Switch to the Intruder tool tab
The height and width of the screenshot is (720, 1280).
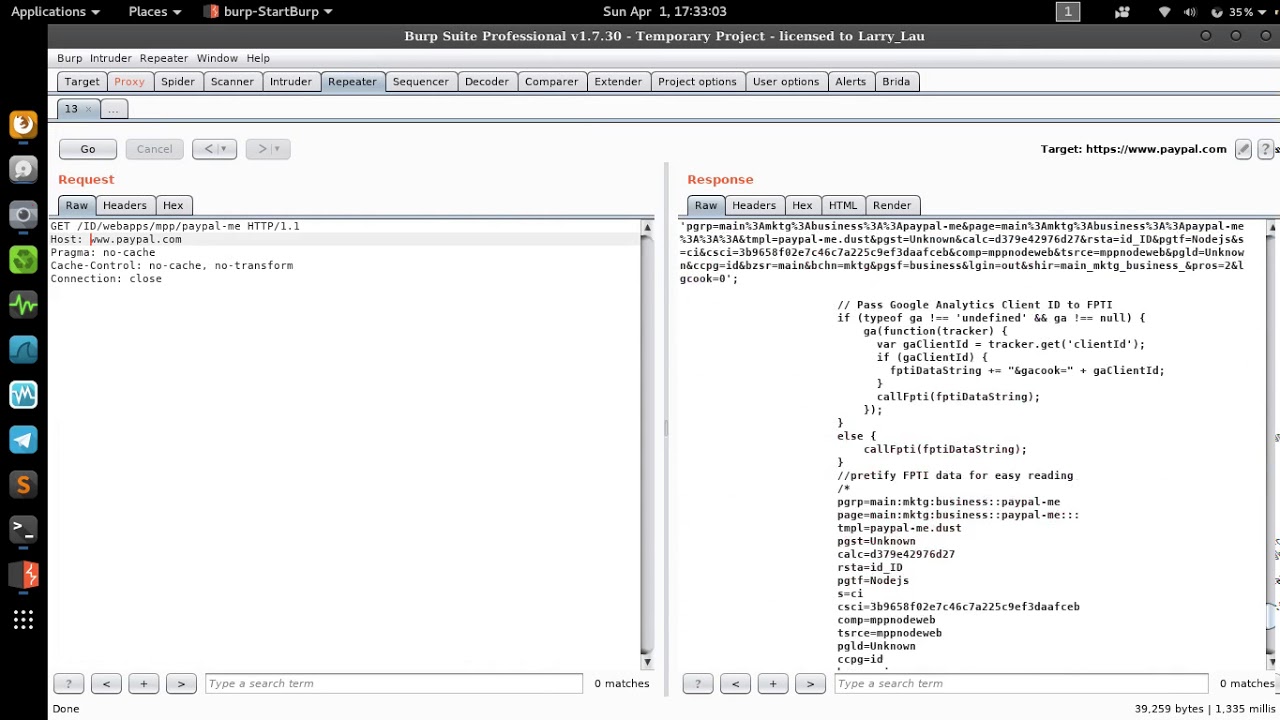(291, 82)
